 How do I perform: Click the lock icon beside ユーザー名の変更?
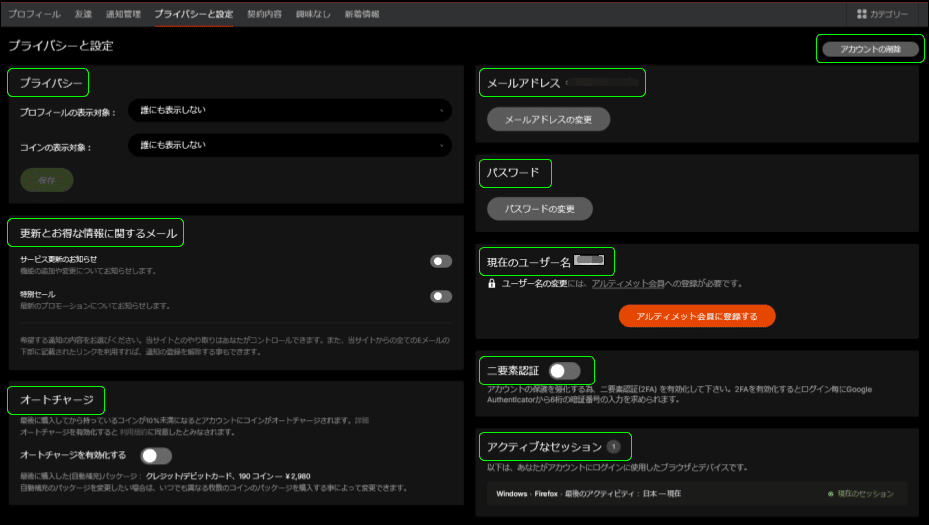(492, 283)
